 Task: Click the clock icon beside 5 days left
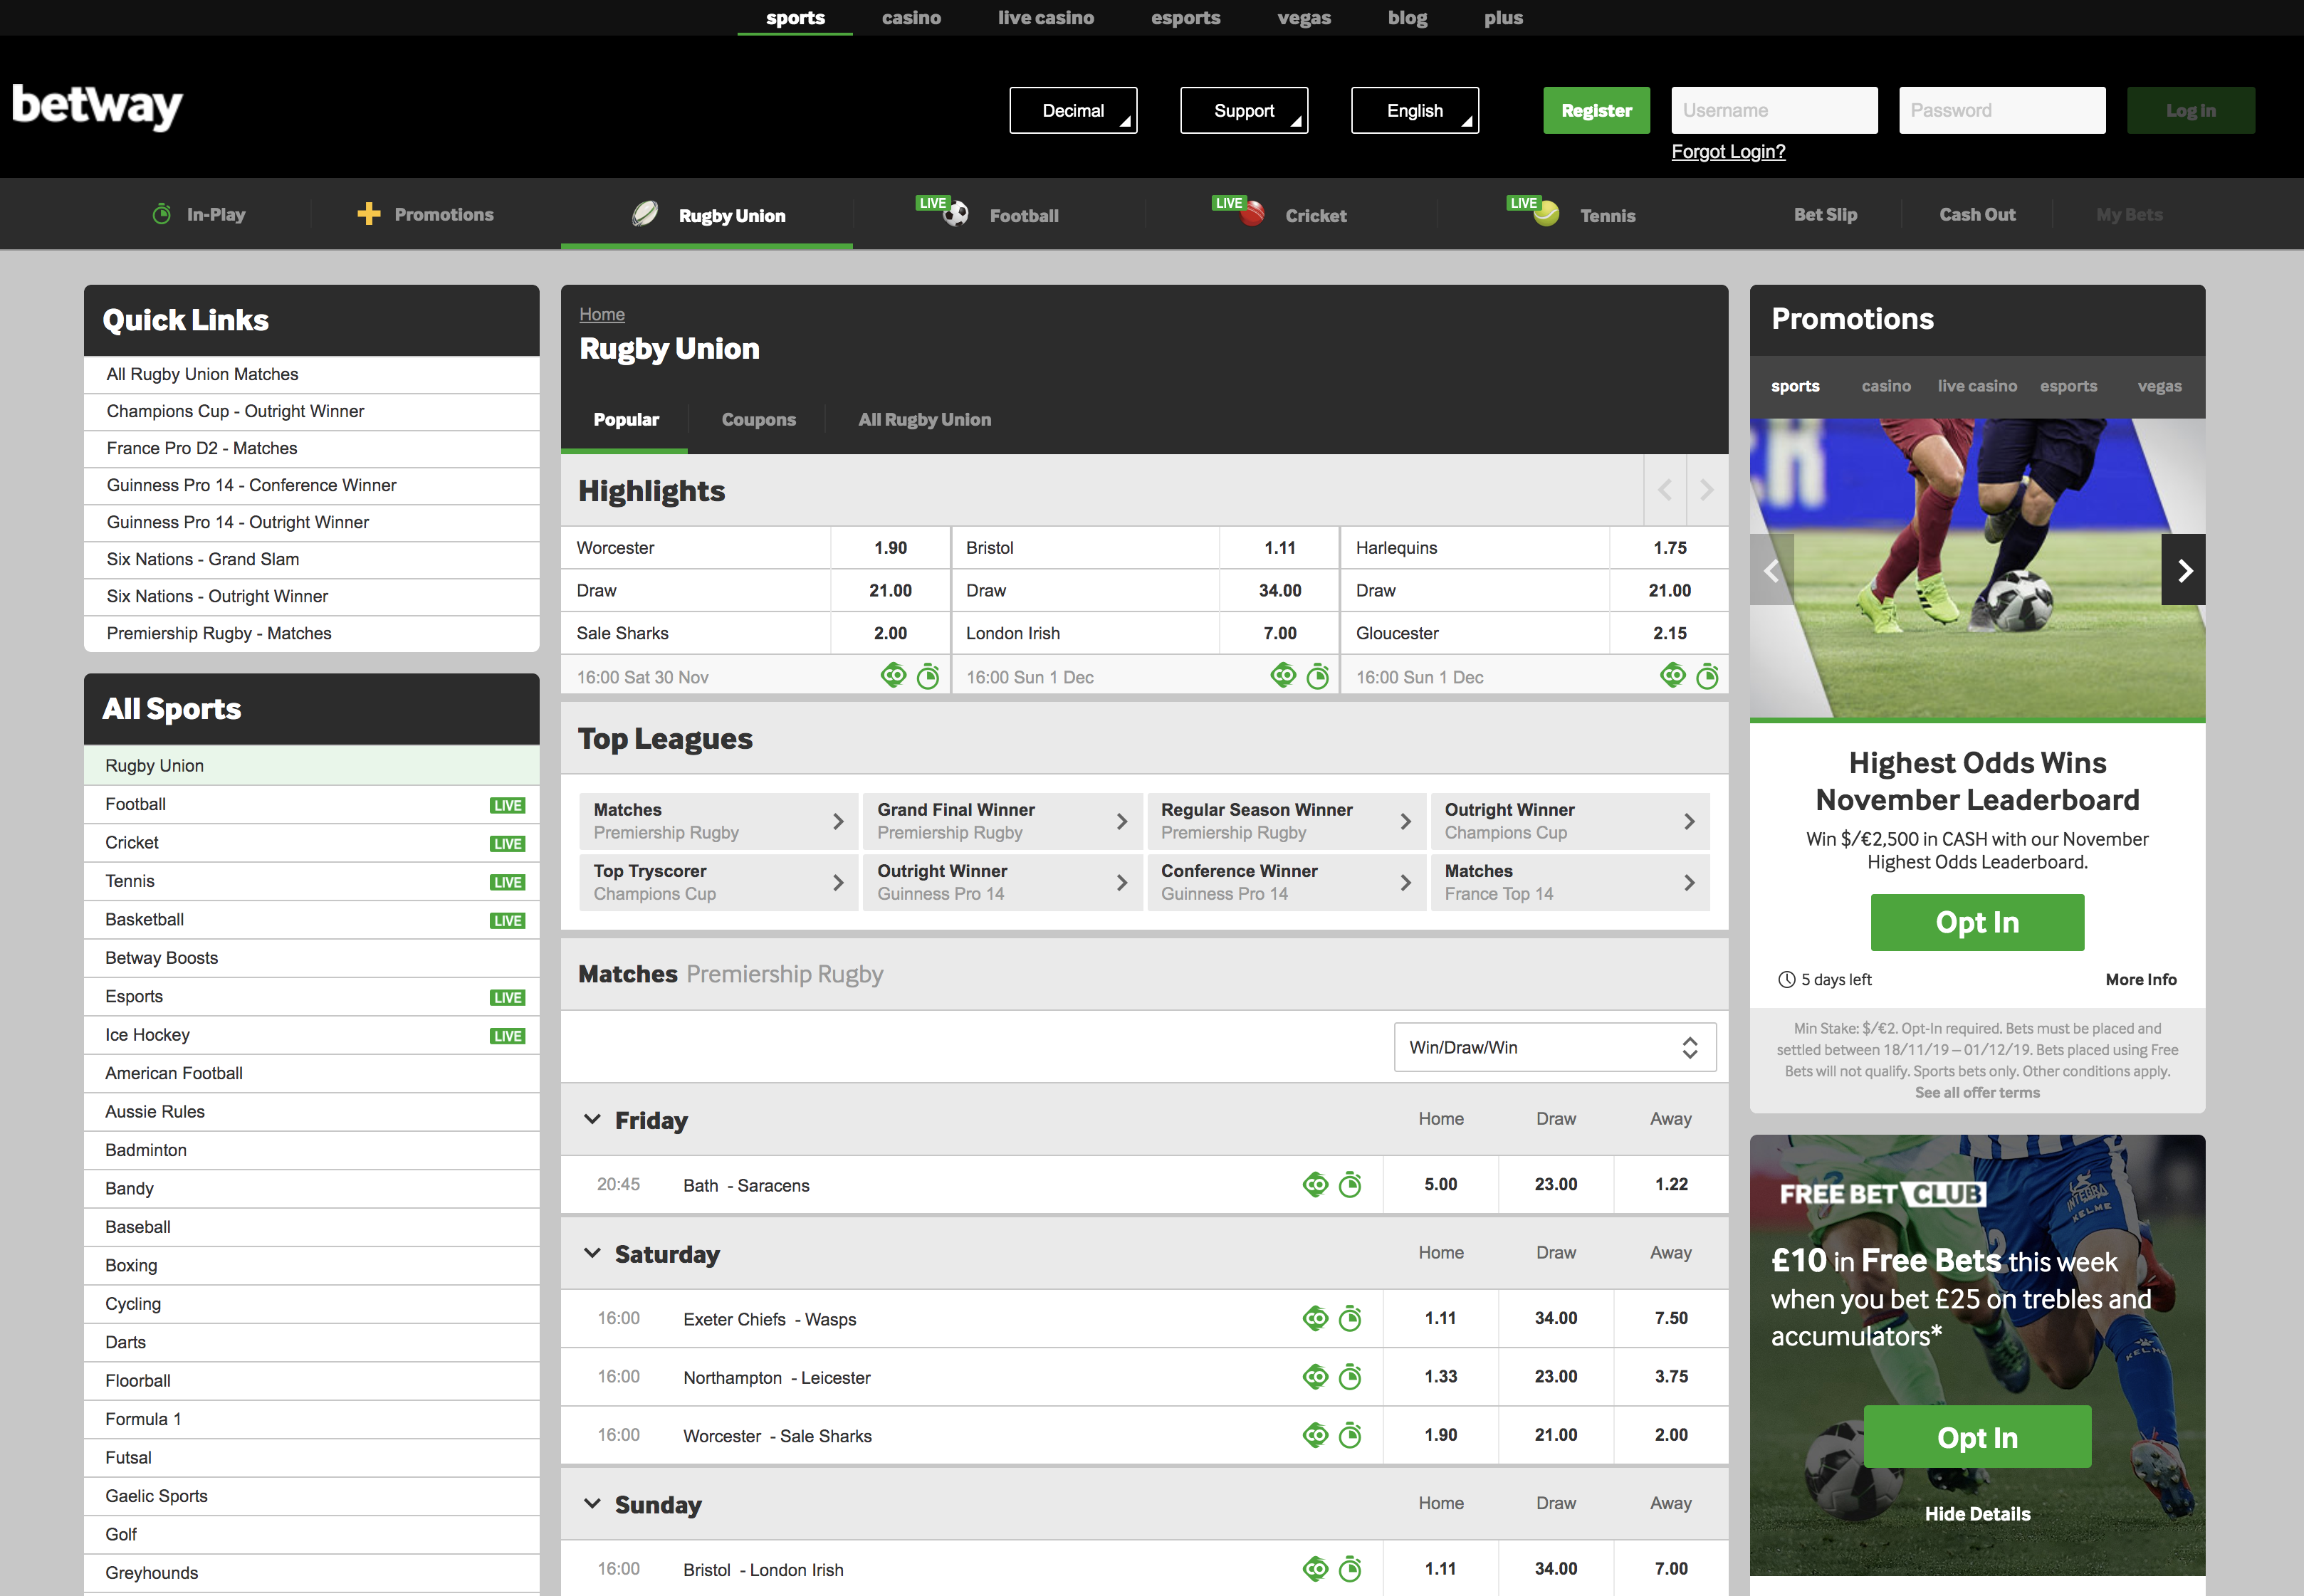tap(1786, 979)
